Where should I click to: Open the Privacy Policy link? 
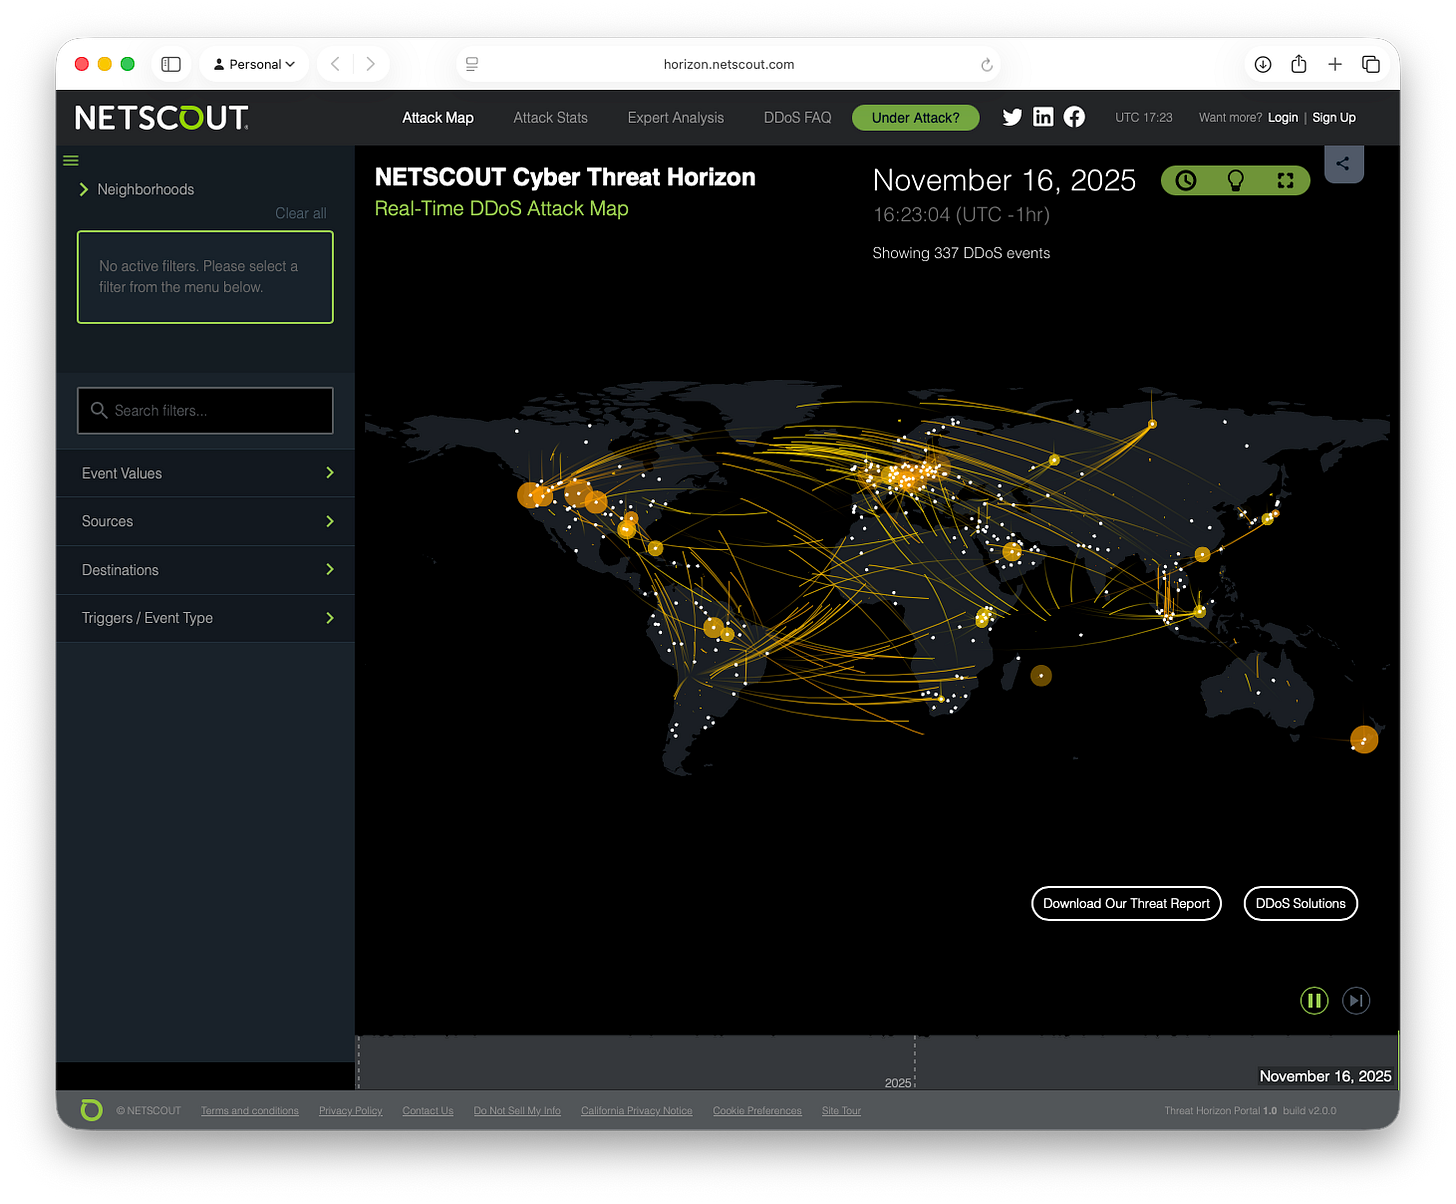point(350,1111)
